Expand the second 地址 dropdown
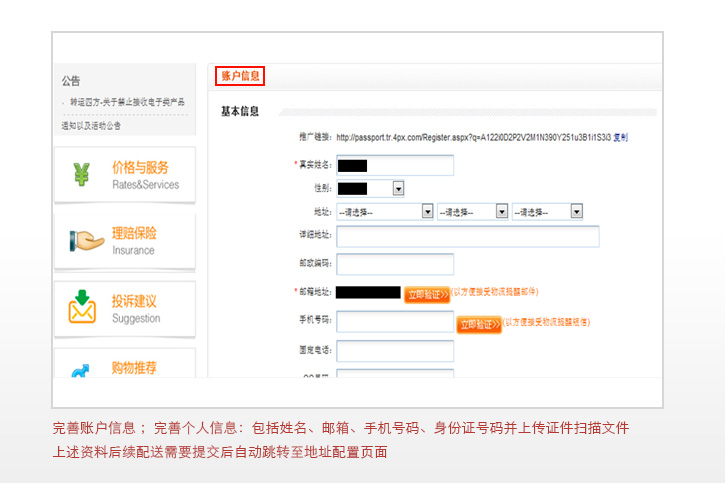 point(501,212)
